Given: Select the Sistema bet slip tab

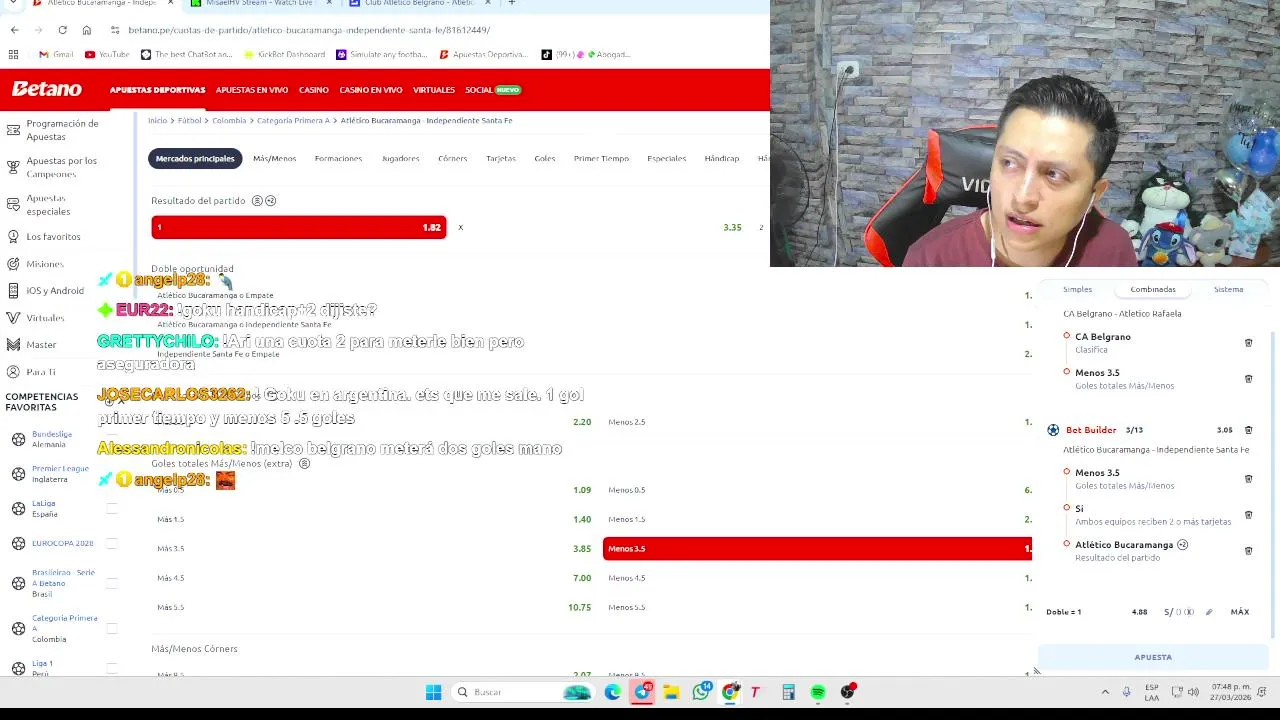Looking at the screenshot, I should coord(1228,289).
